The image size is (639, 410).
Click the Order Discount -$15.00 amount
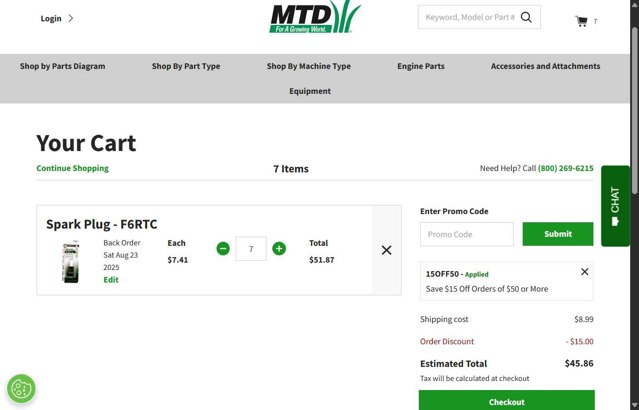(x=580, y=341)
